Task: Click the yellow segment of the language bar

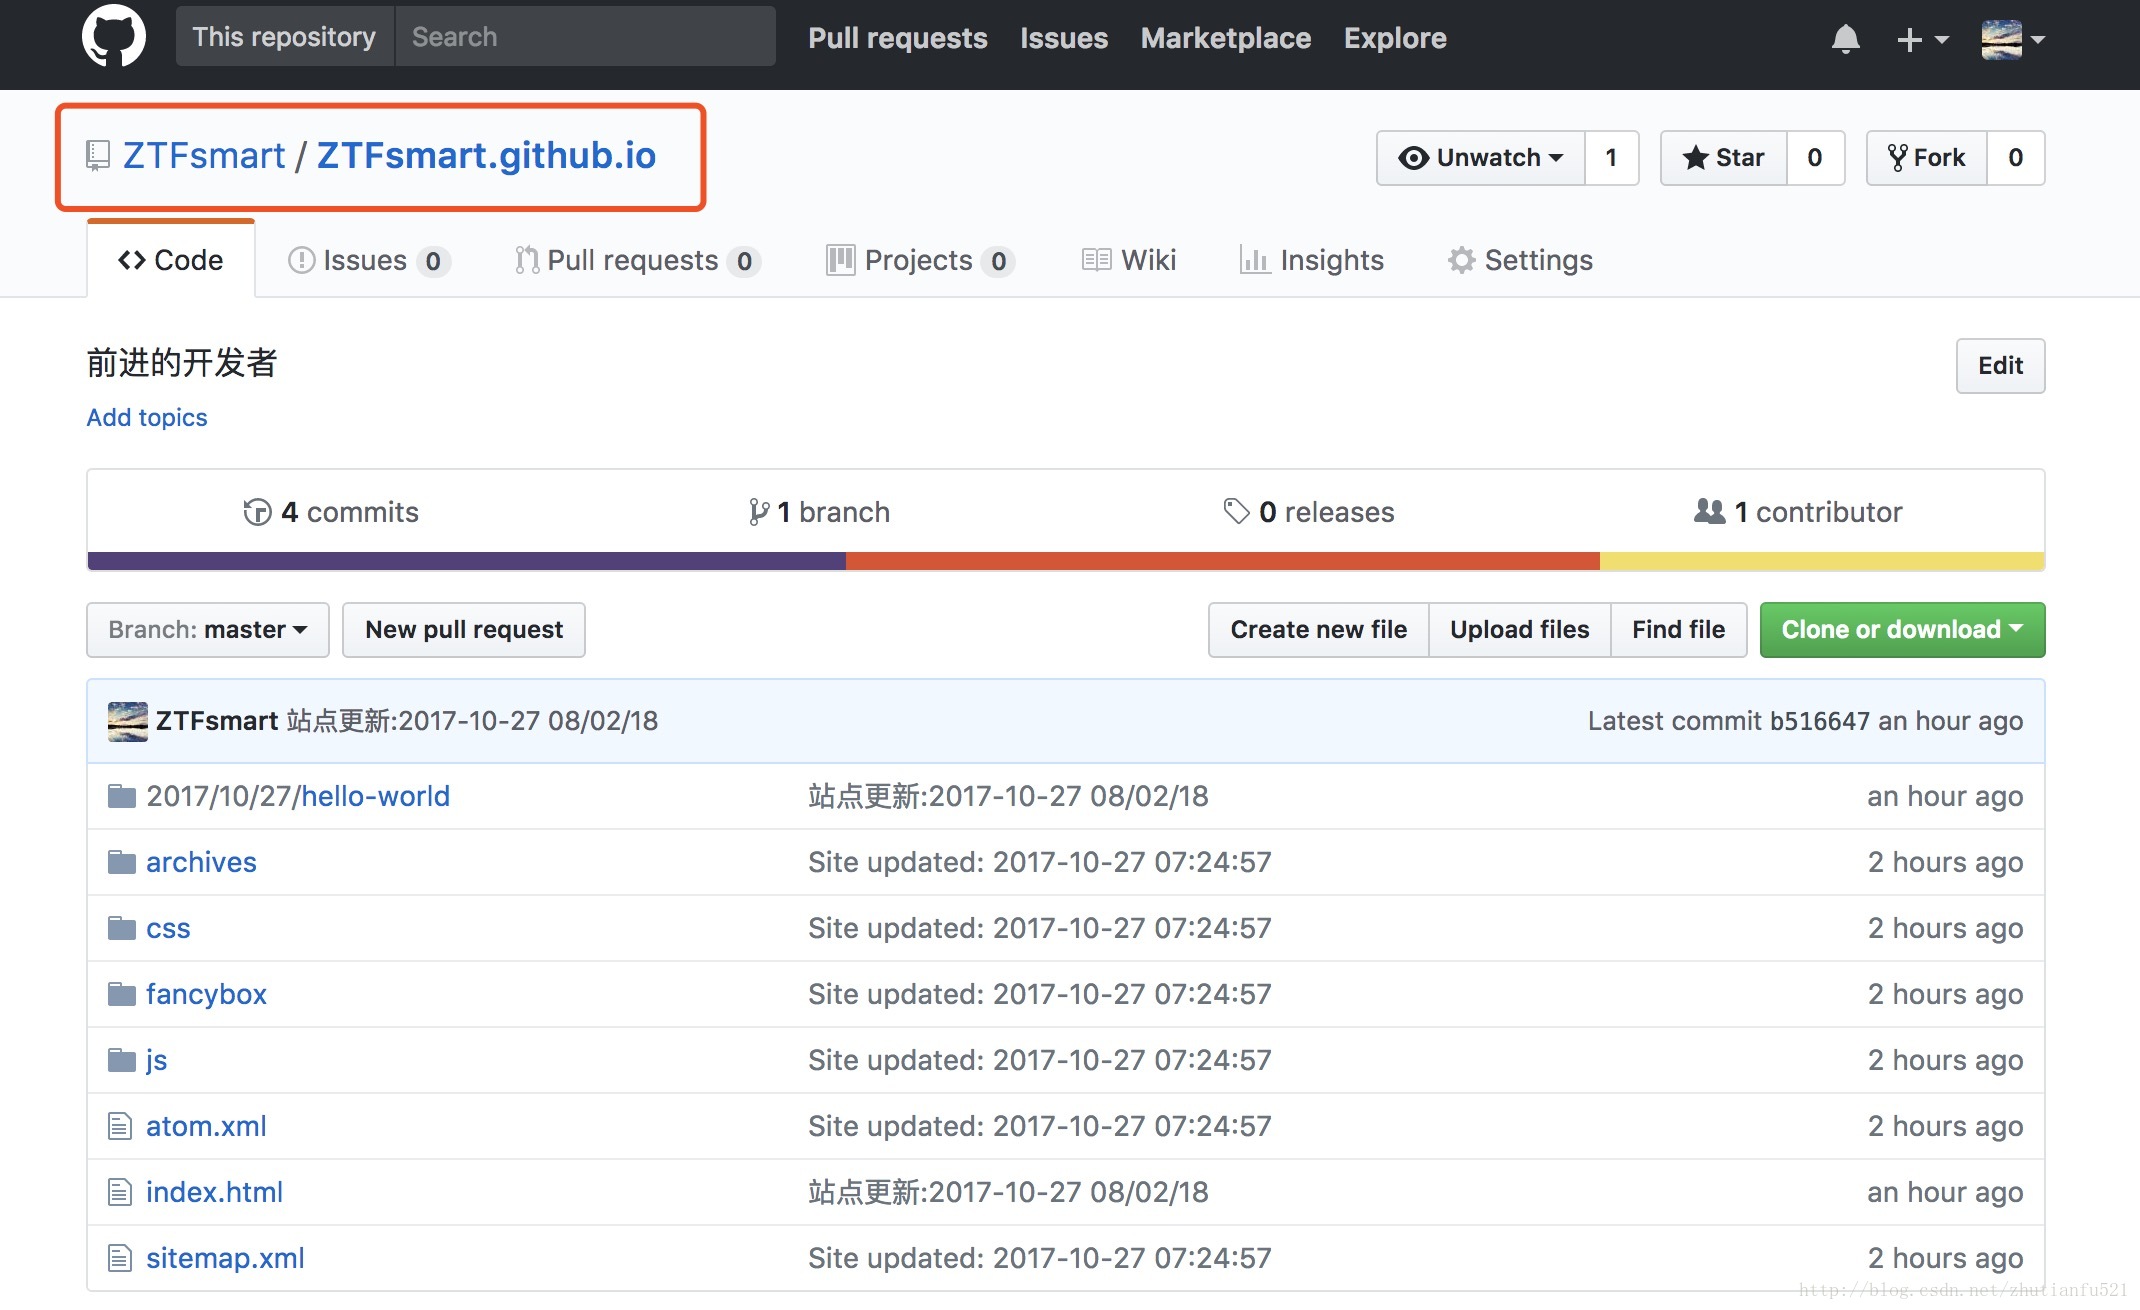Action: coord(1822,561)
